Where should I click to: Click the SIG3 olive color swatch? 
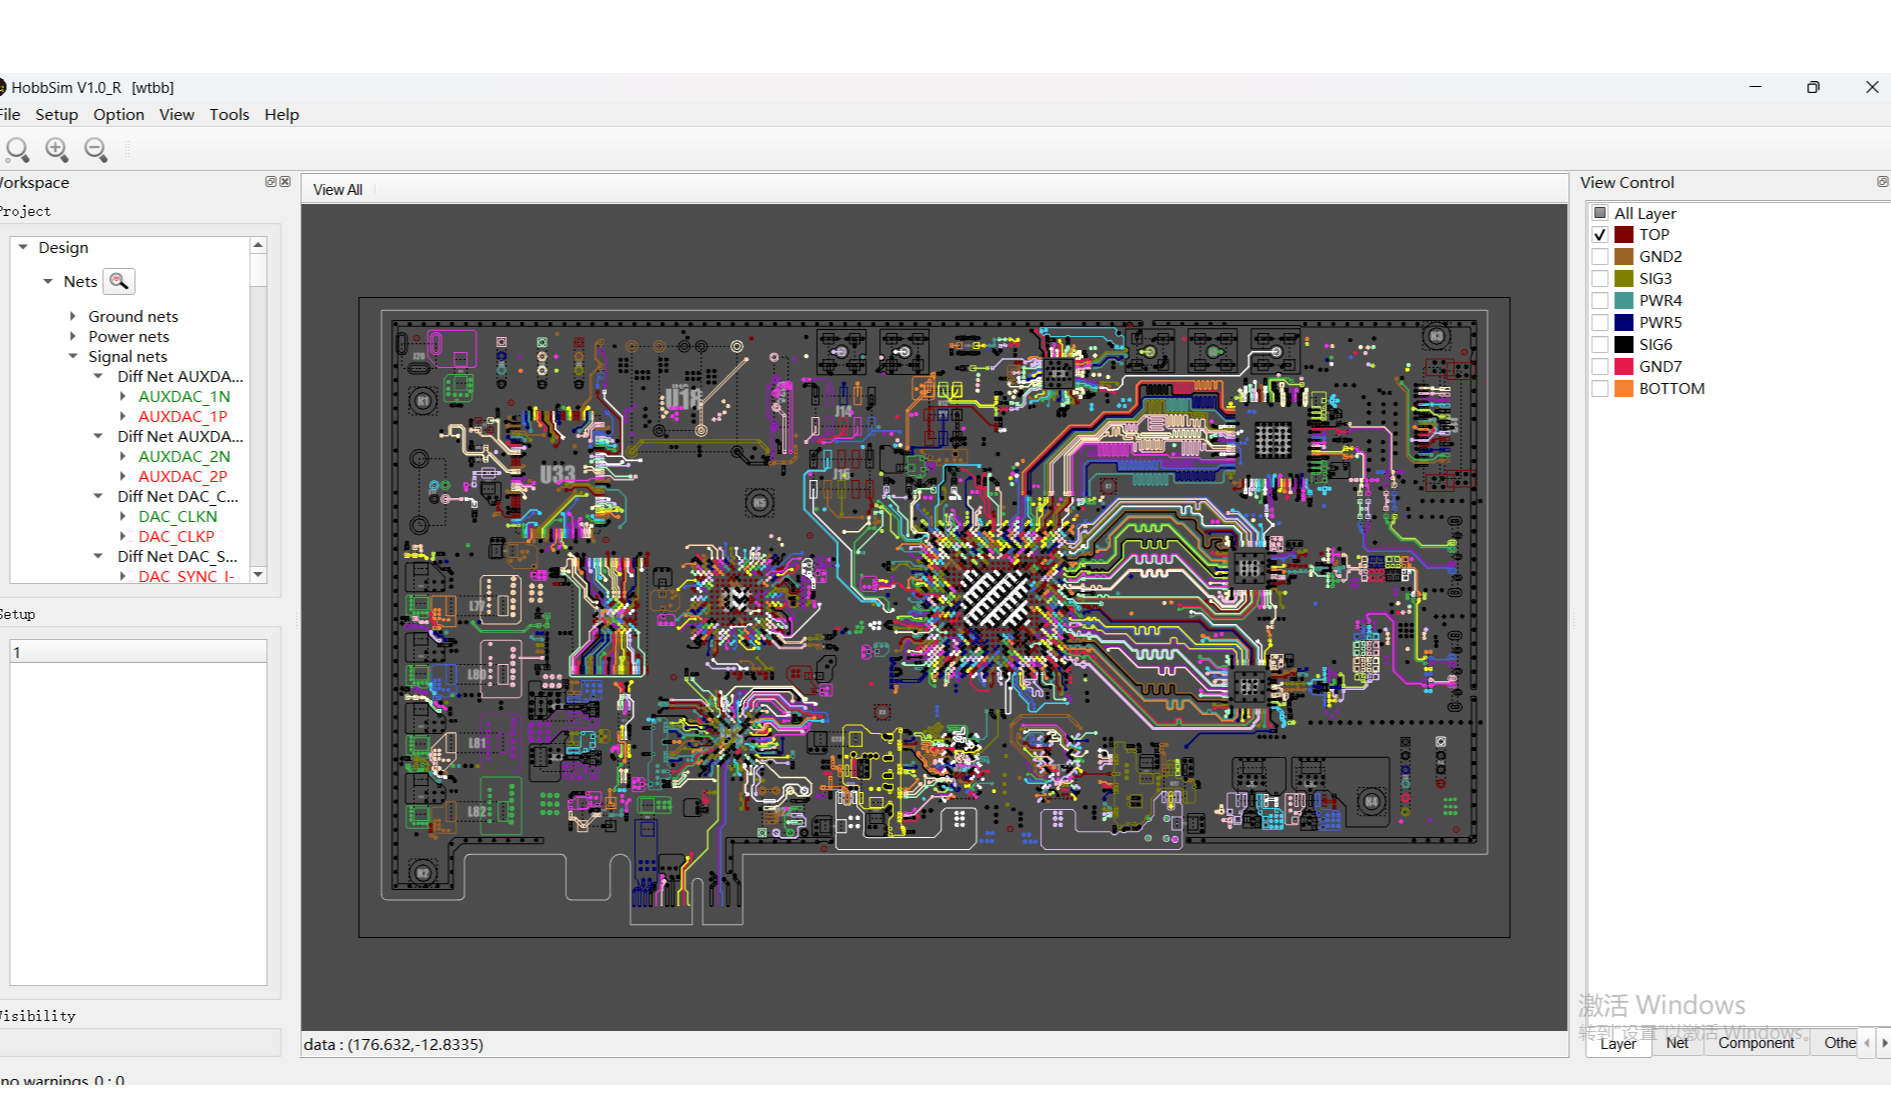coord(1624,279)
